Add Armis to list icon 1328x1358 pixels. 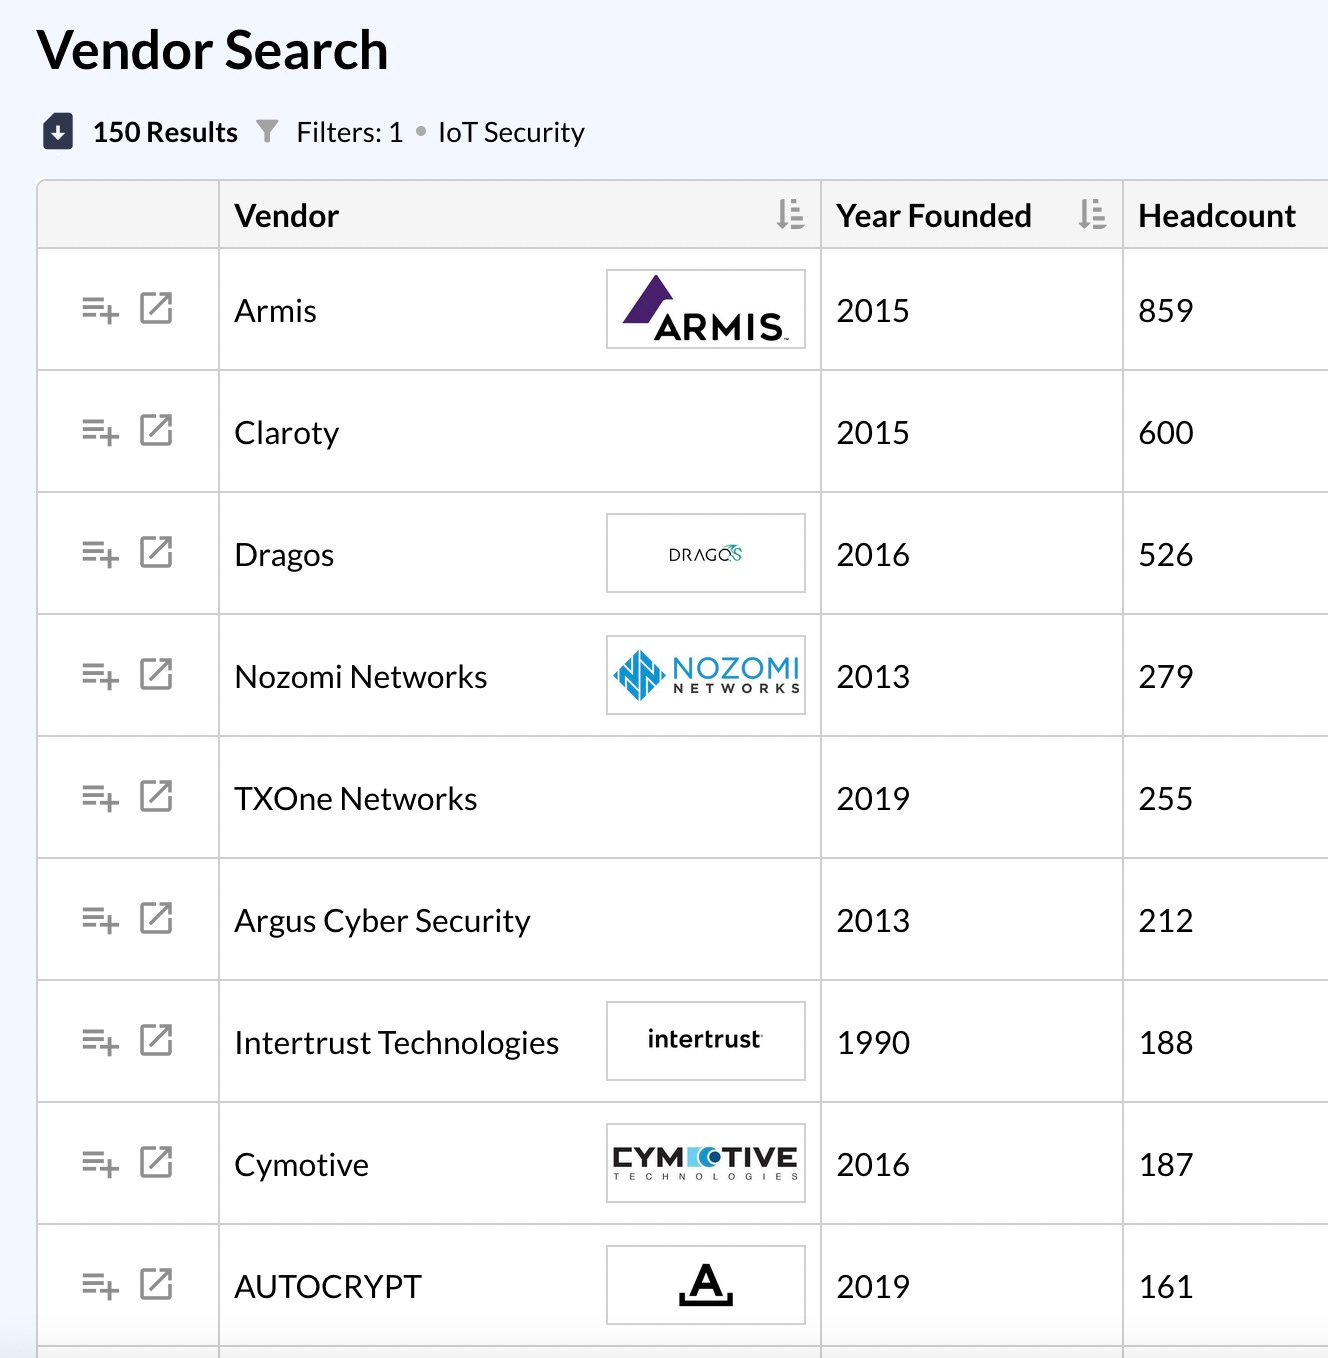pyautogui.click(x=100, y=310)
